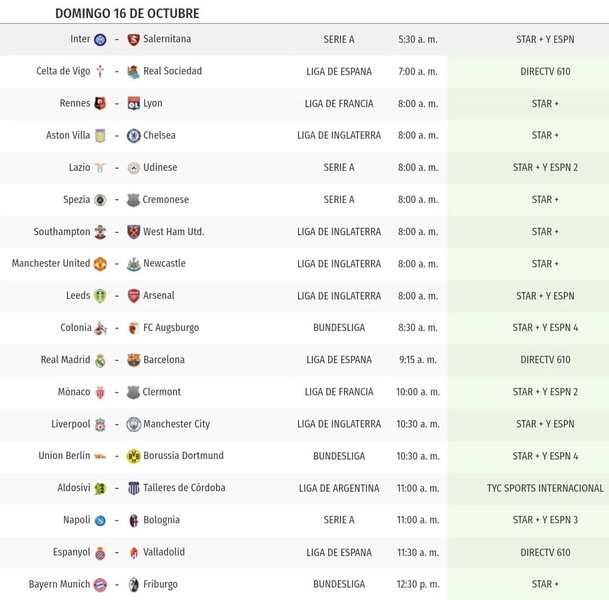Select the Manchester City team name
The width and height of the screenshot is (609, 600).
click(176, 424)
